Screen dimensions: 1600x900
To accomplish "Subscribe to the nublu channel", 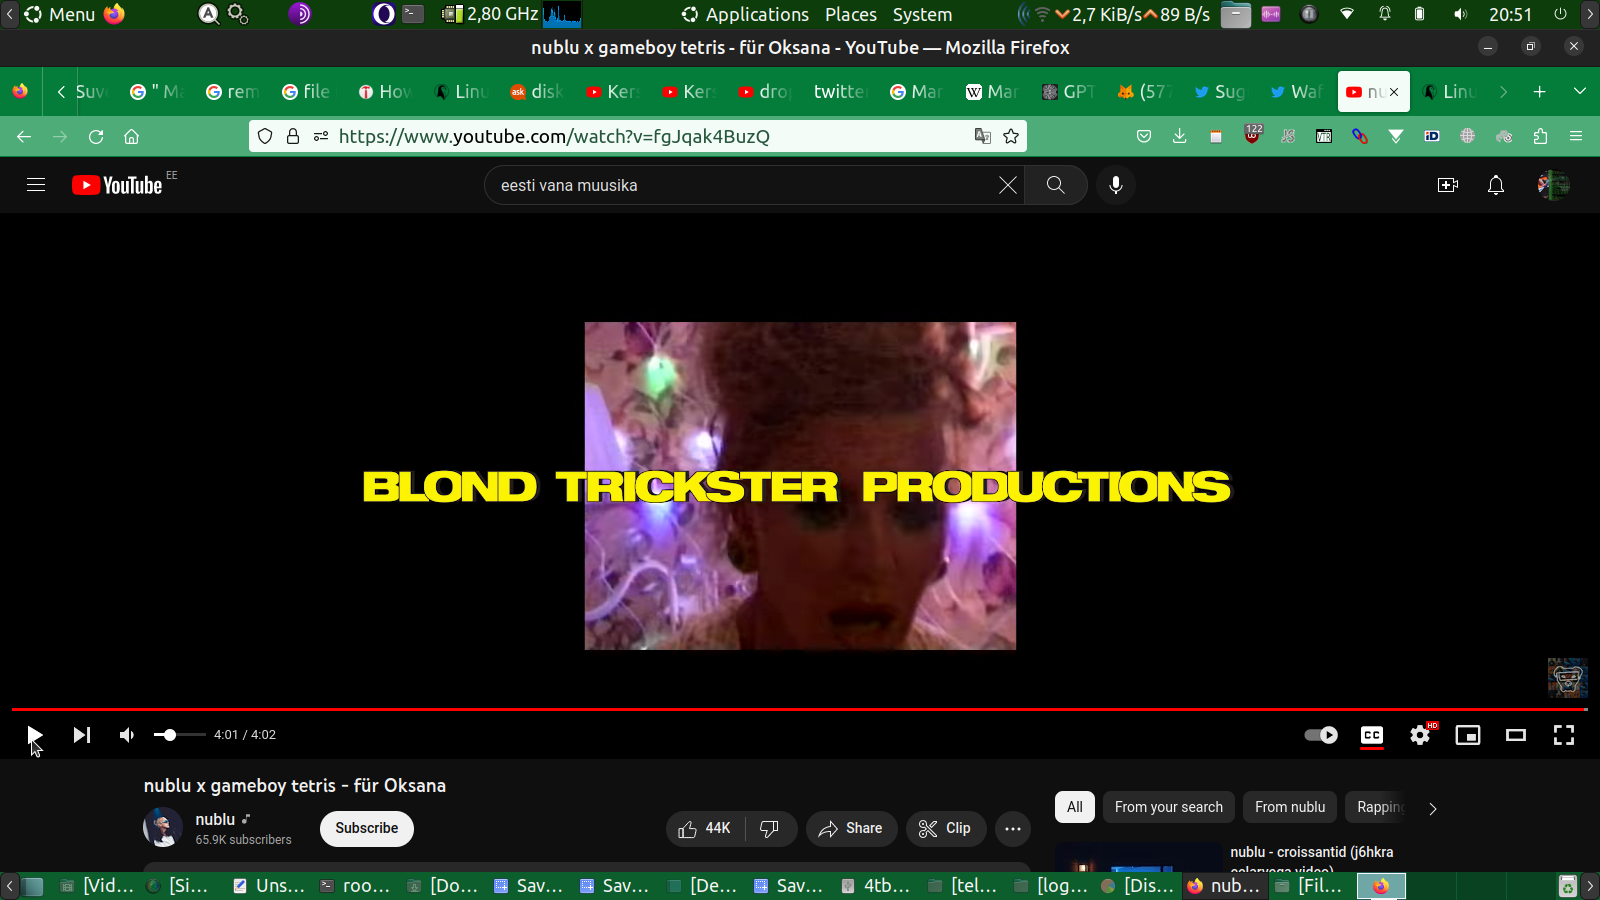I will [x=367, y=828].
